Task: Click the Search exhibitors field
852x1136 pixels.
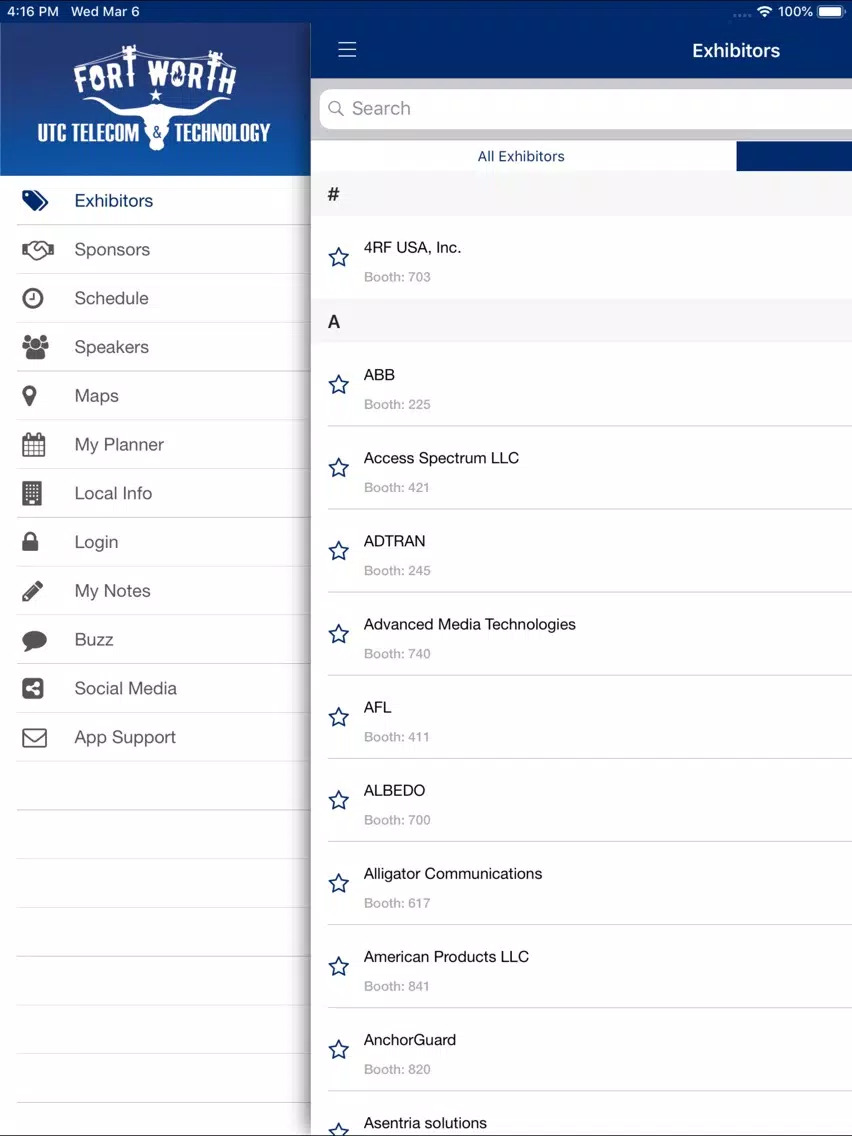Action: (585, 109)
